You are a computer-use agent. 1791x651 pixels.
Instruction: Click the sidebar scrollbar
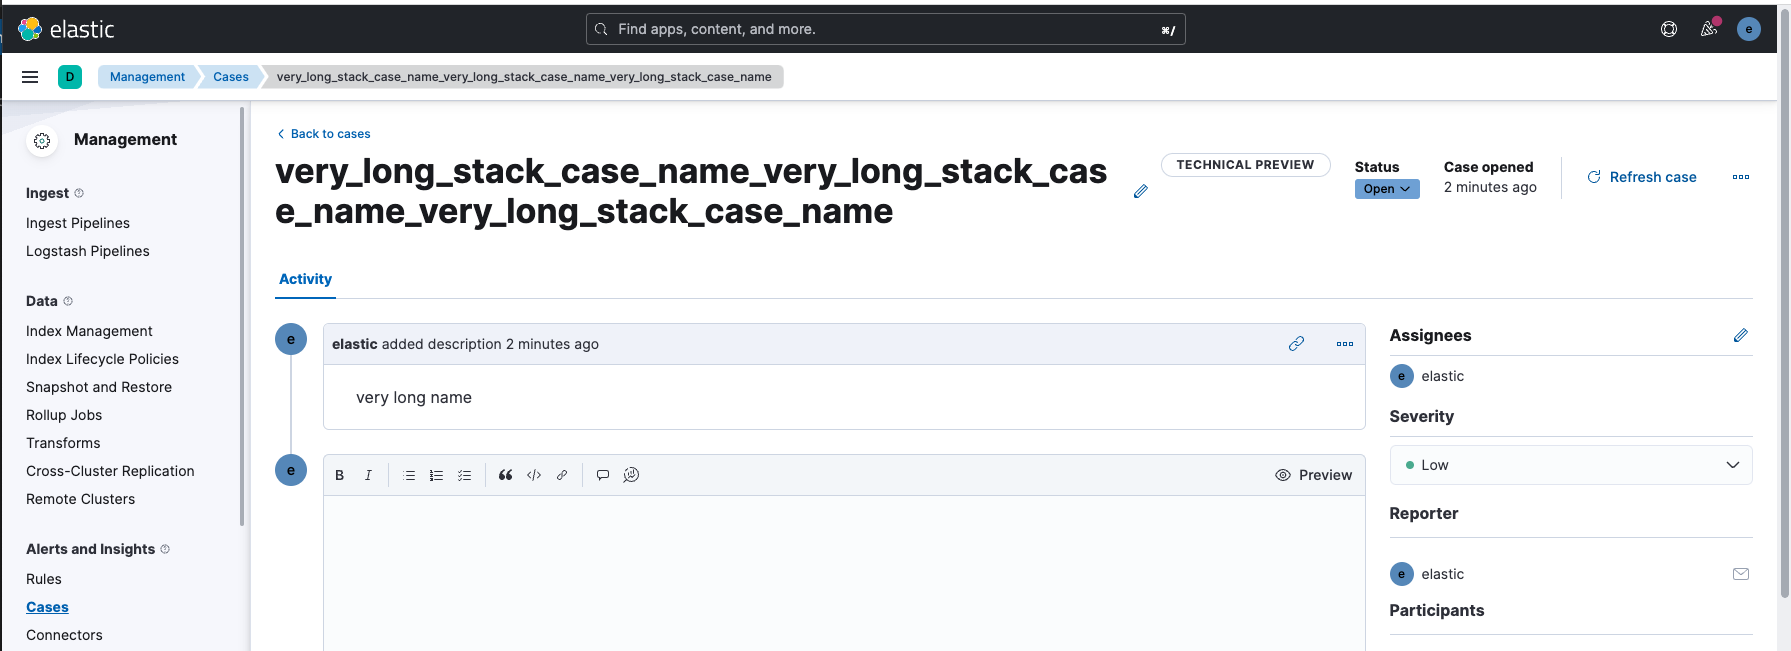(242, 316)
